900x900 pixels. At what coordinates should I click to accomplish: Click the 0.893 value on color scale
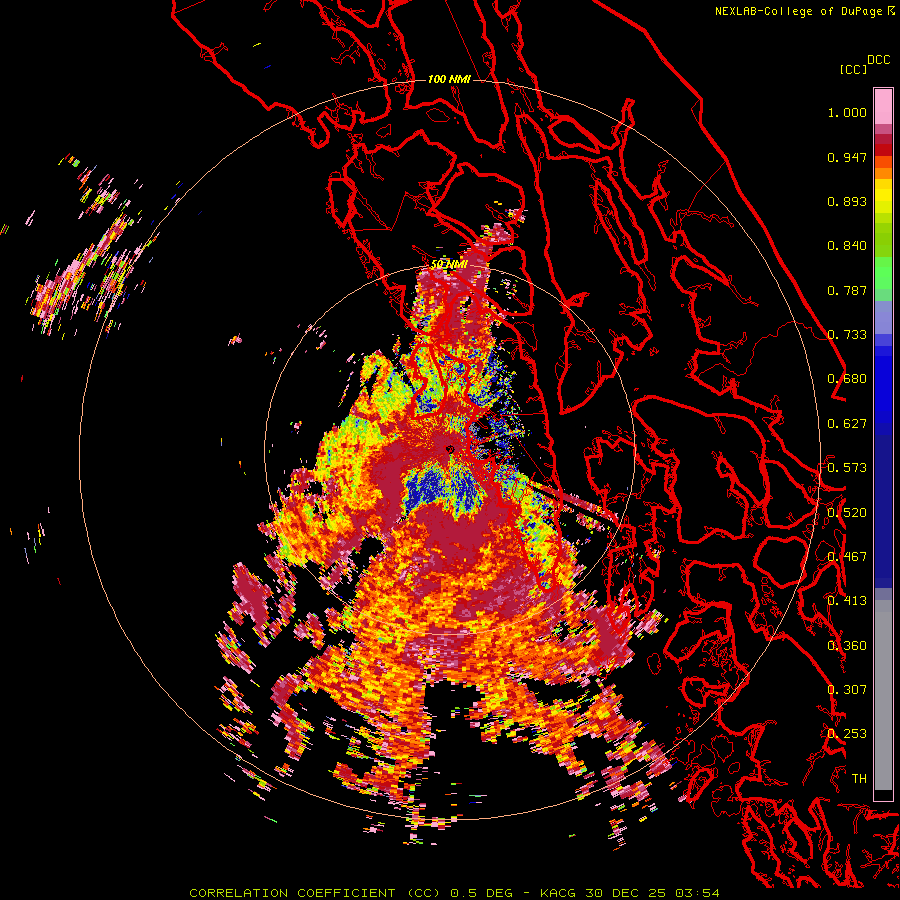[x=847, y=201]
